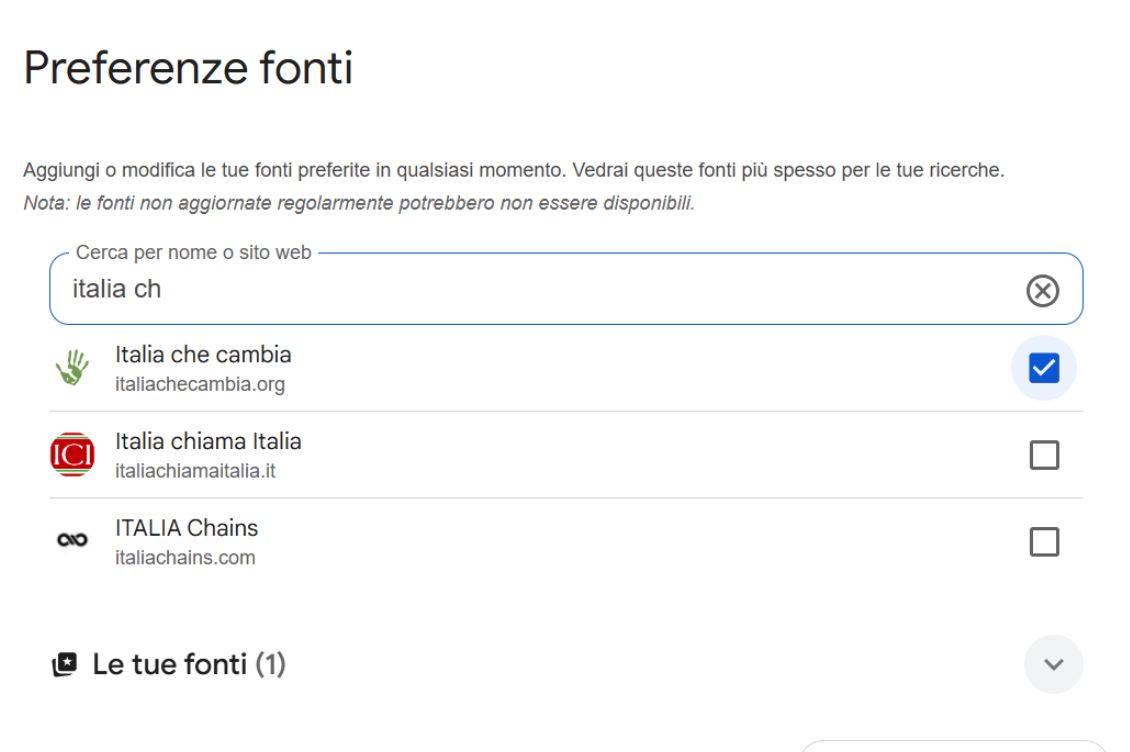Clear the search field with X icon

1042,291
